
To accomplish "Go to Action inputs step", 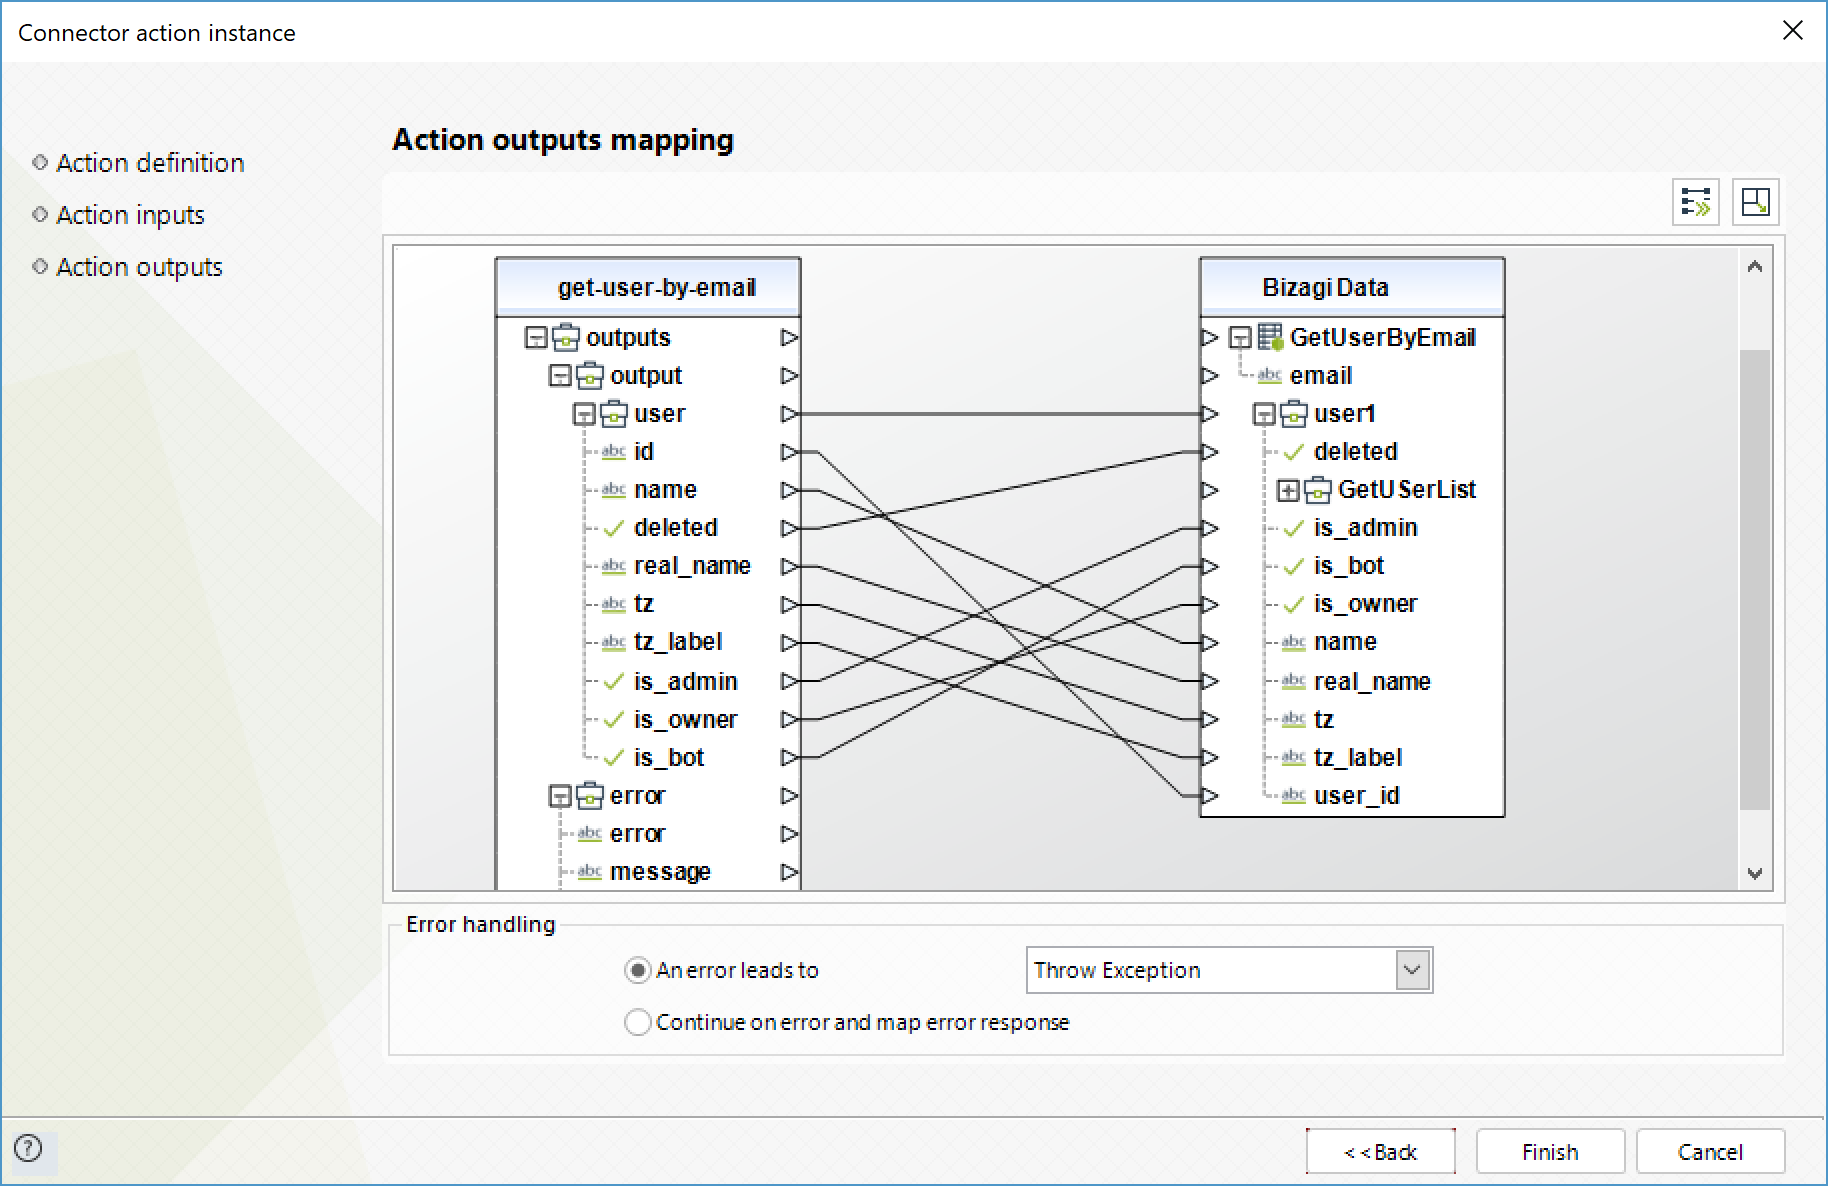I will coord(130,215).
